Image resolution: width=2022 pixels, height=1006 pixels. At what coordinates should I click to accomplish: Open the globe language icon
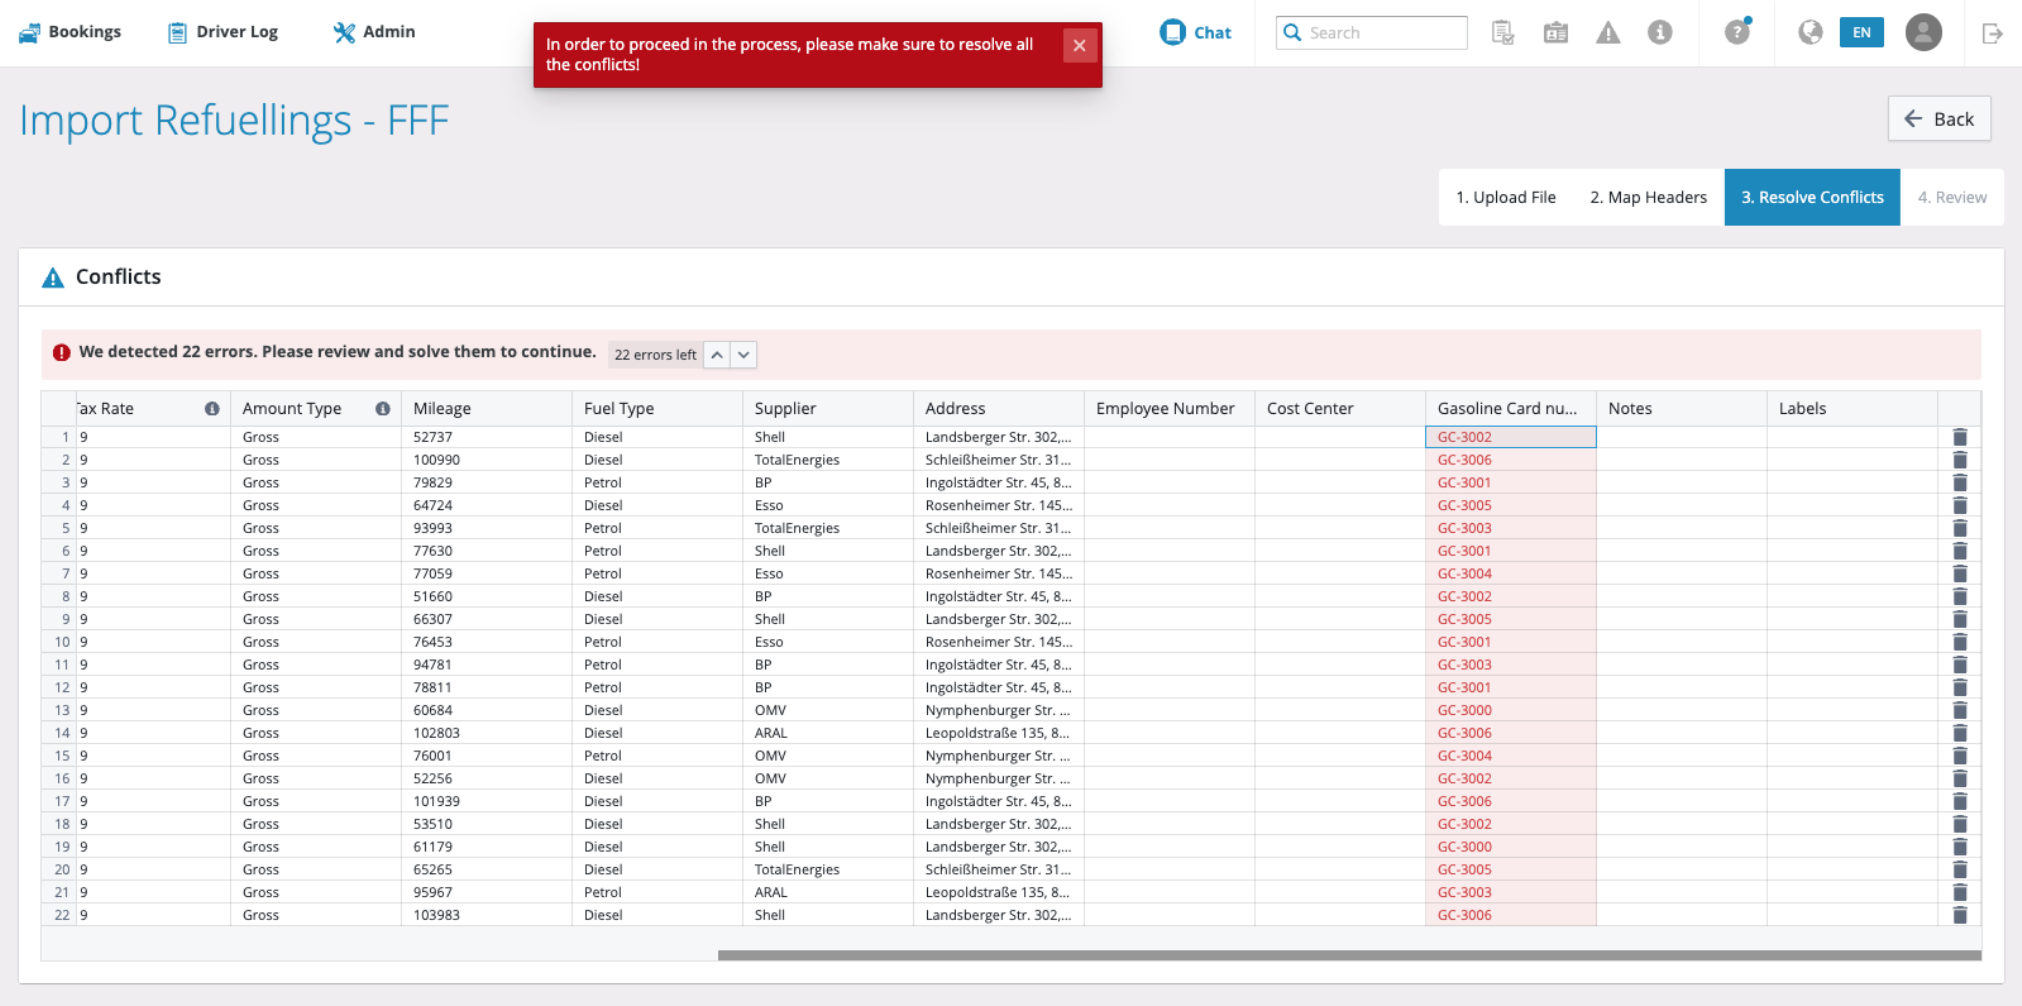1810,32
